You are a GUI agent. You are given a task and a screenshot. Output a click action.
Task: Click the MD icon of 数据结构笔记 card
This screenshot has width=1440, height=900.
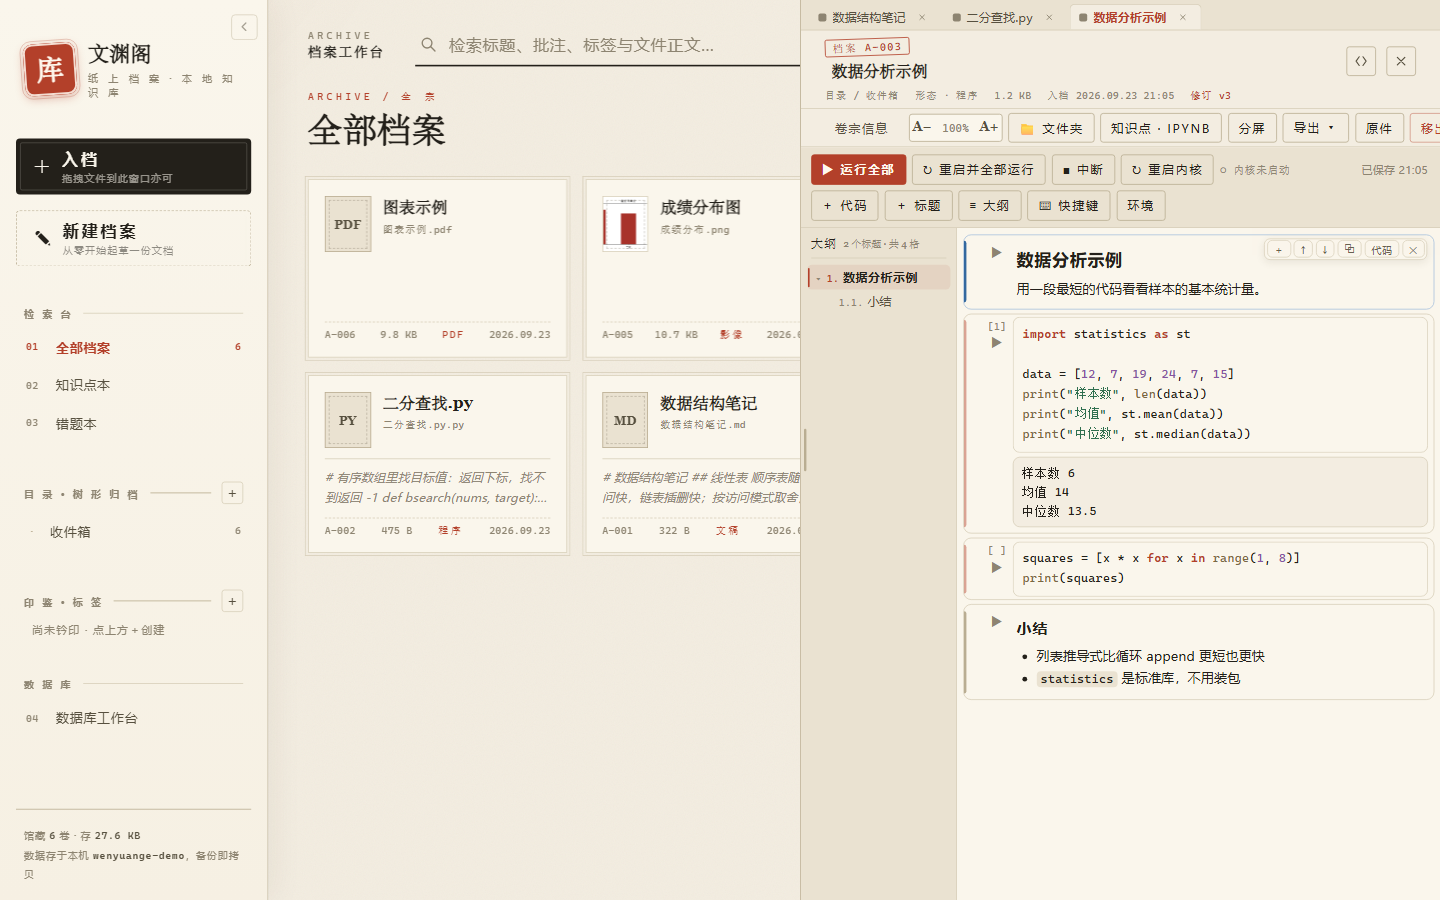625,420
